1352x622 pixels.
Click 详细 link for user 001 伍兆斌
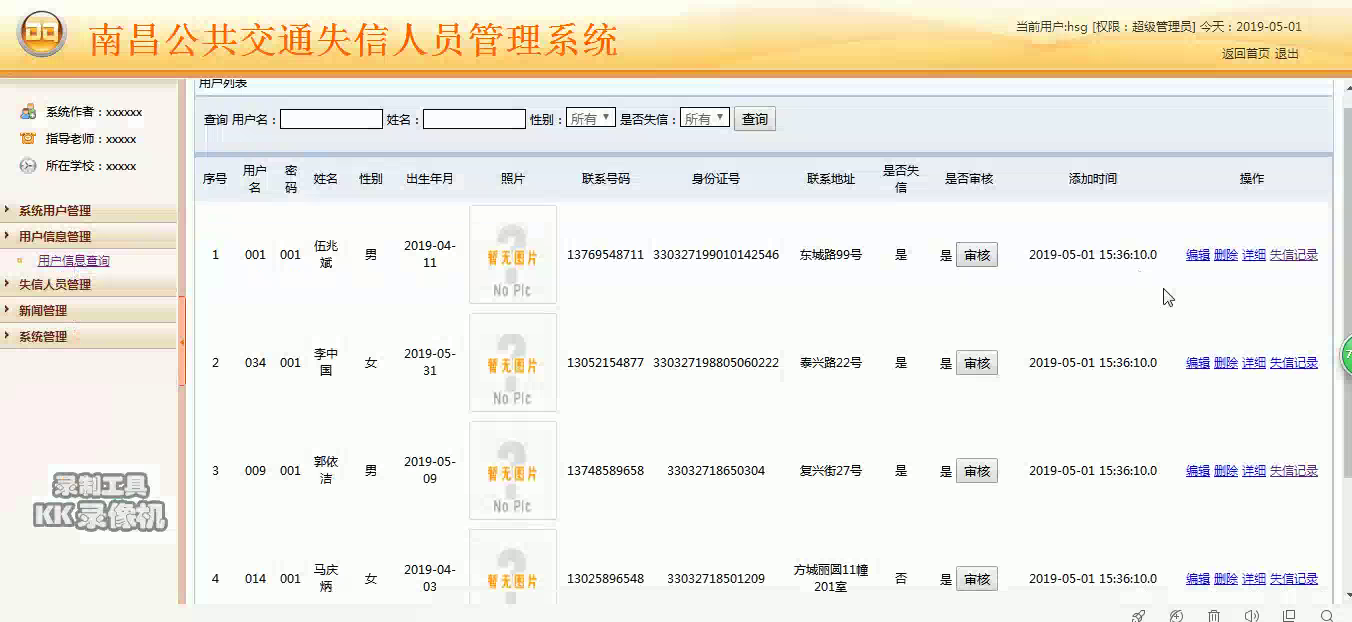pos(1254,255)
